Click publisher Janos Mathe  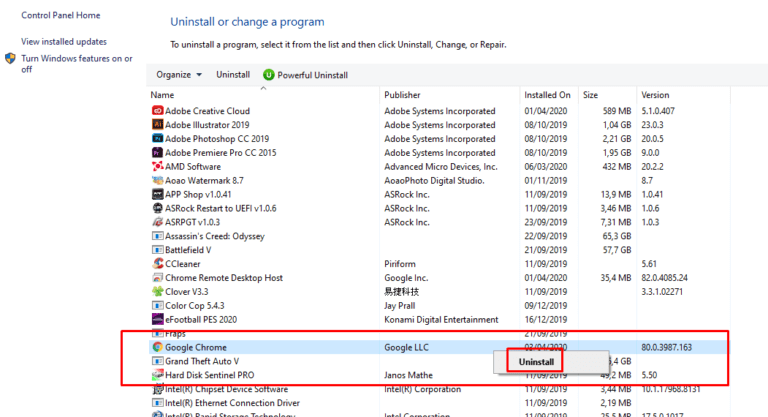point(408,375)
